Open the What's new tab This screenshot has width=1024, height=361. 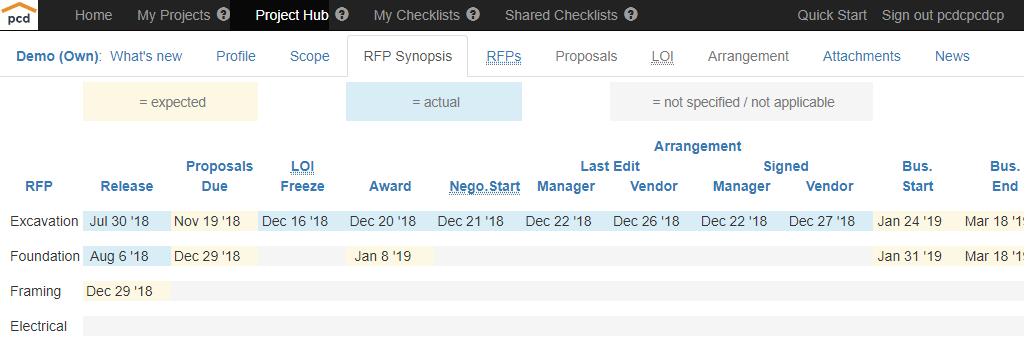pyautogui.click(x=146, y=56)
